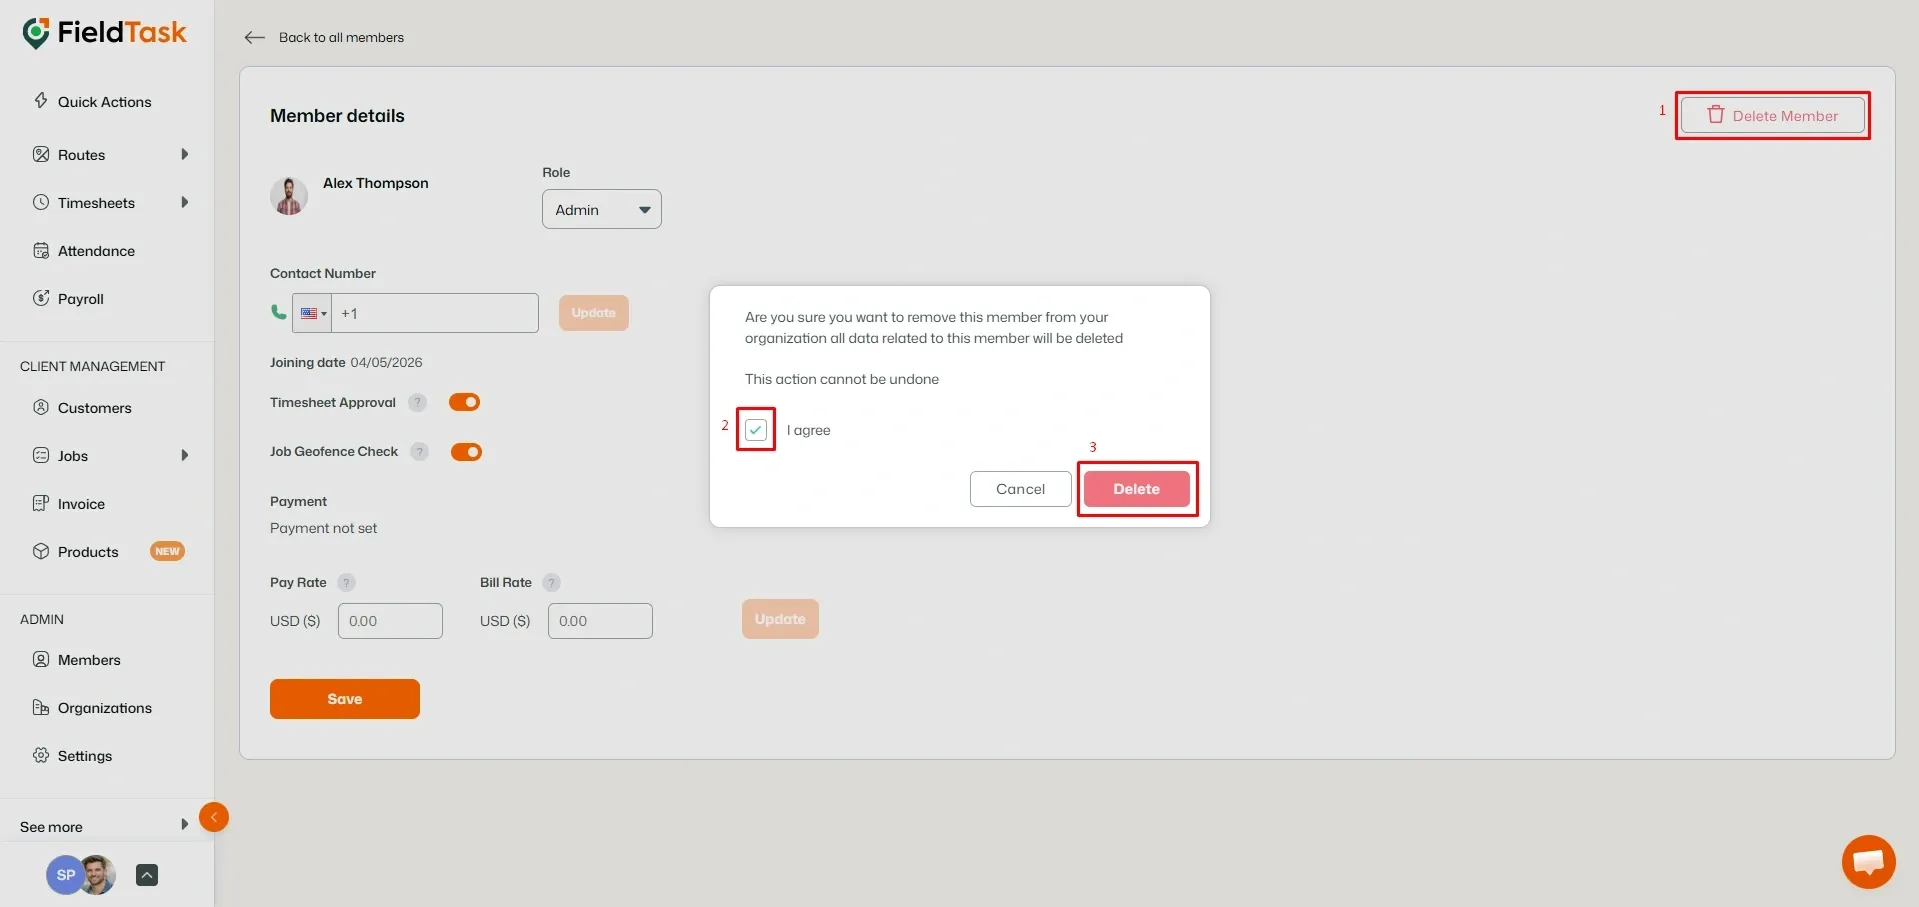Navigate to Customers

point(94,408)
